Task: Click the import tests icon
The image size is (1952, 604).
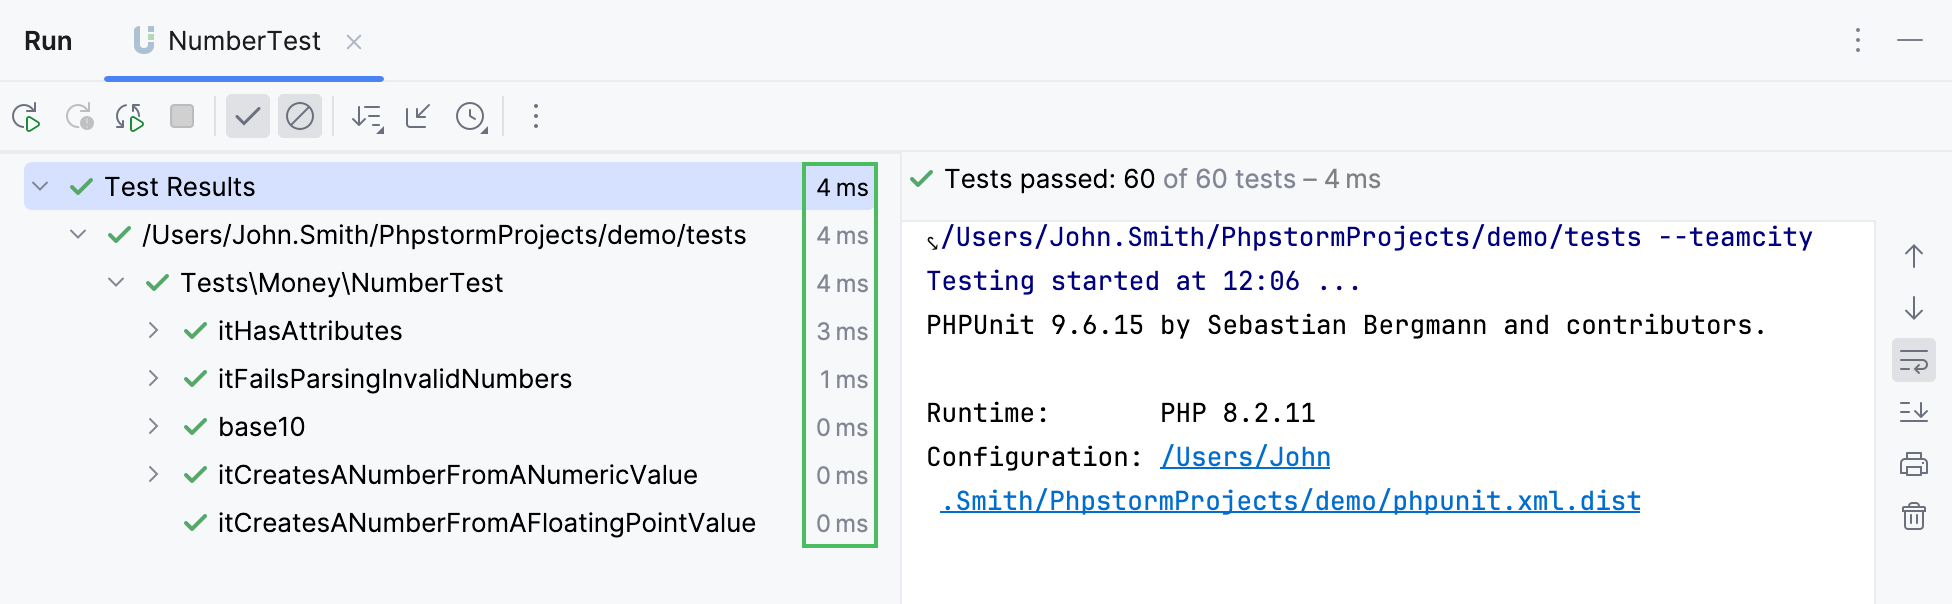Action: [x=418, y=117]
